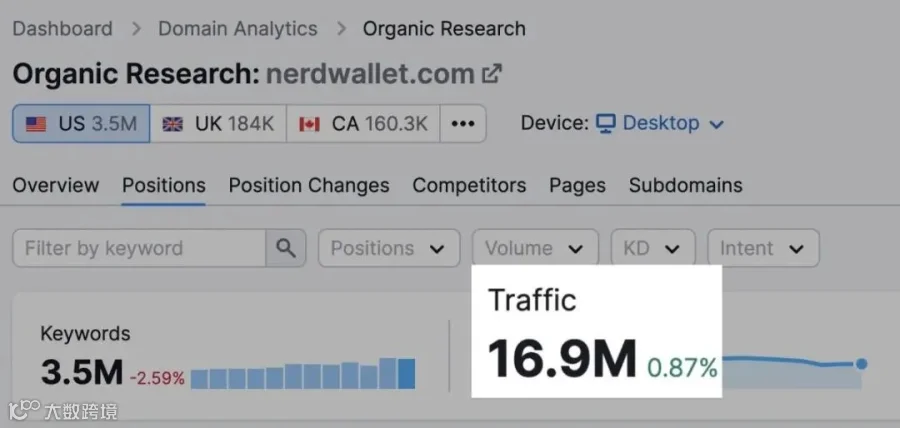
Task: Open the KD filter dropdown
Action: 653,248
